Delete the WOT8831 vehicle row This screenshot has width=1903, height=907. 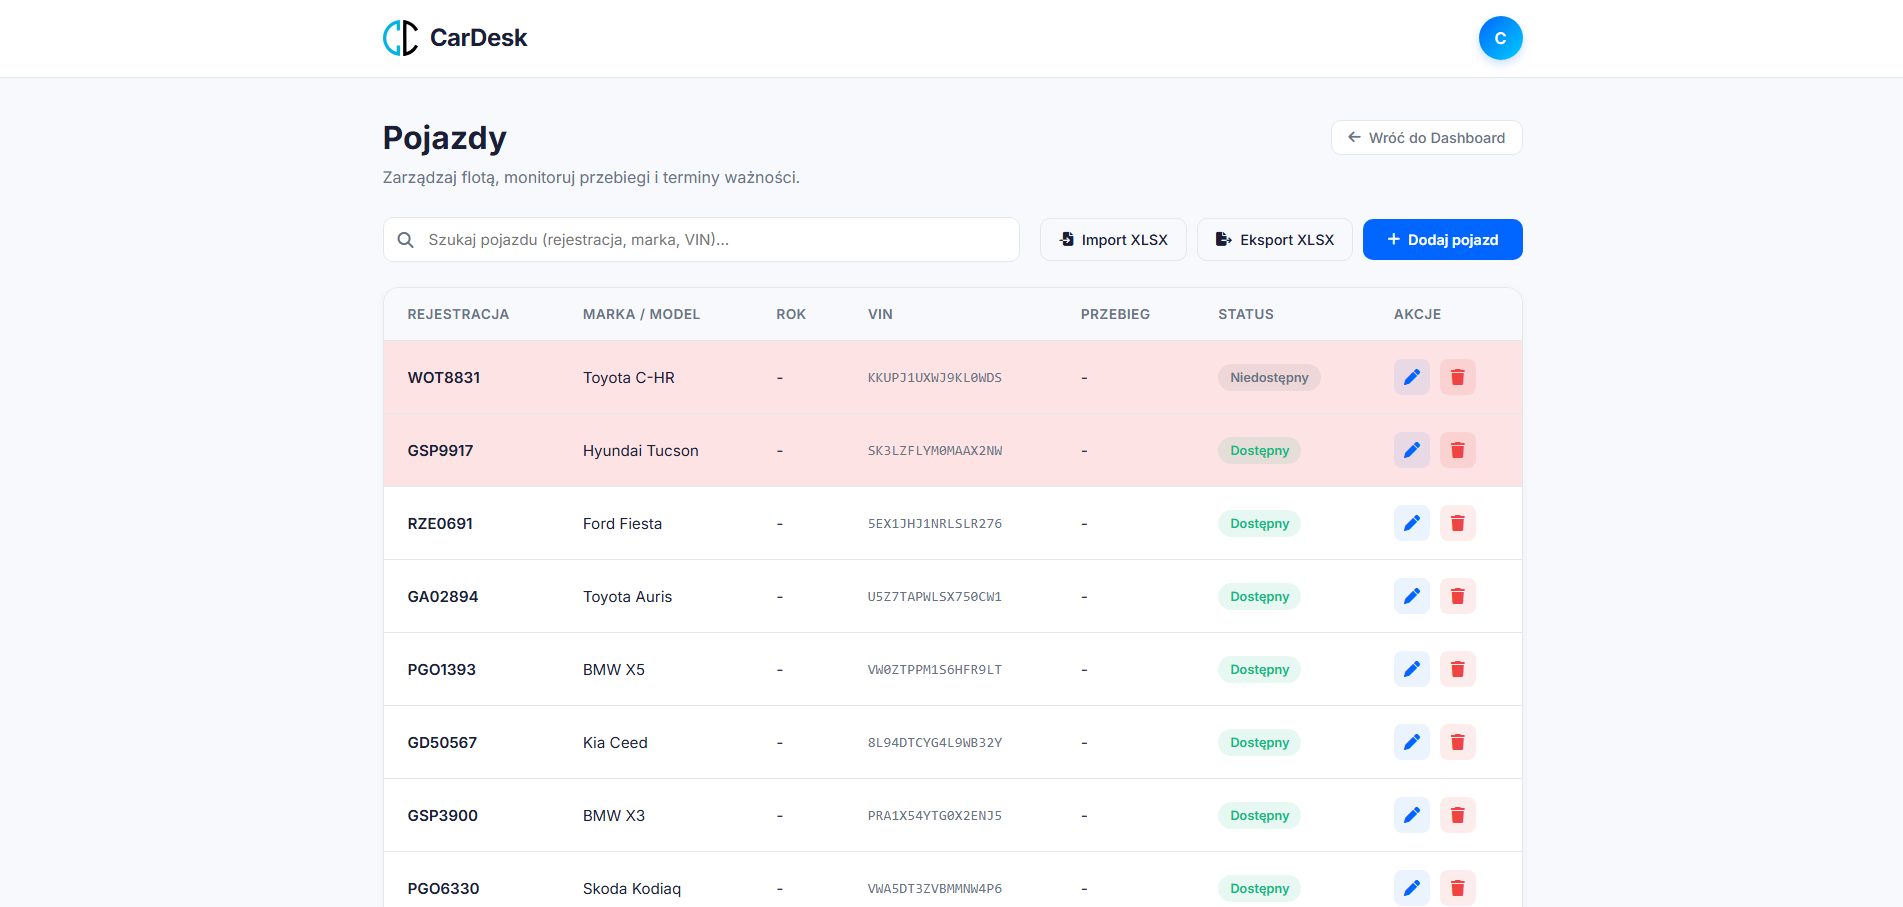click(x=1457, y=377)
